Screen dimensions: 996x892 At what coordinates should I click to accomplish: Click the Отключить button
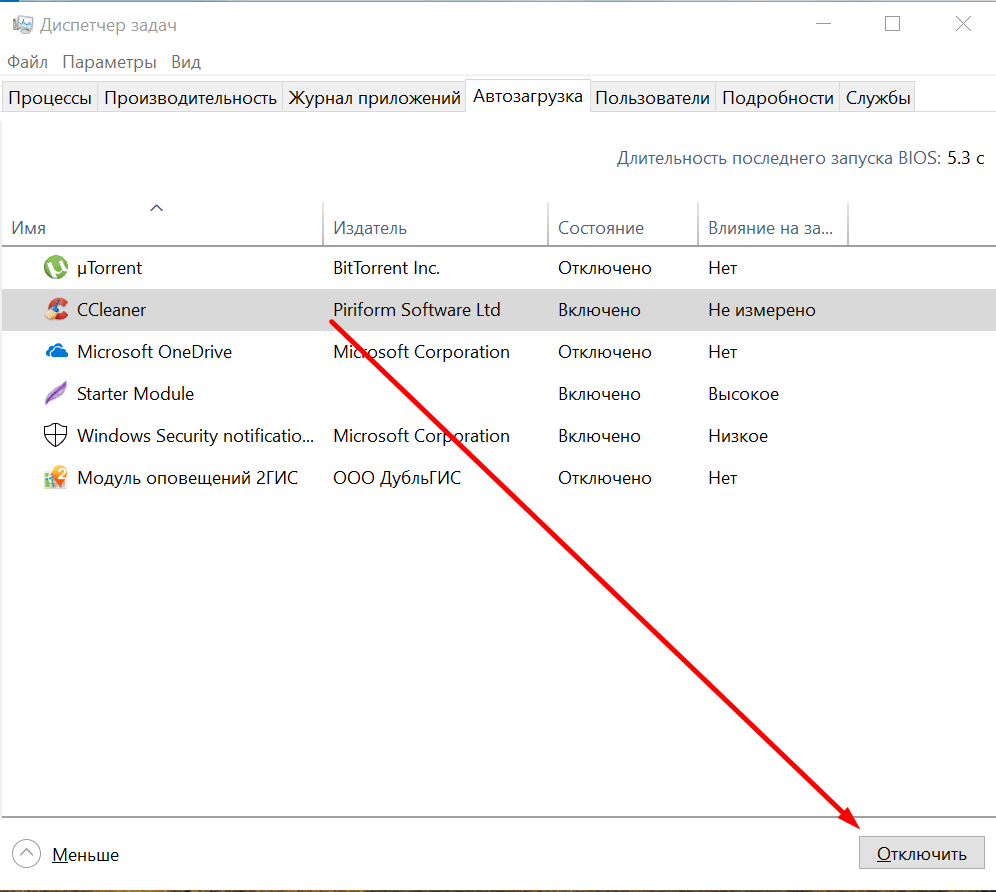921,853
